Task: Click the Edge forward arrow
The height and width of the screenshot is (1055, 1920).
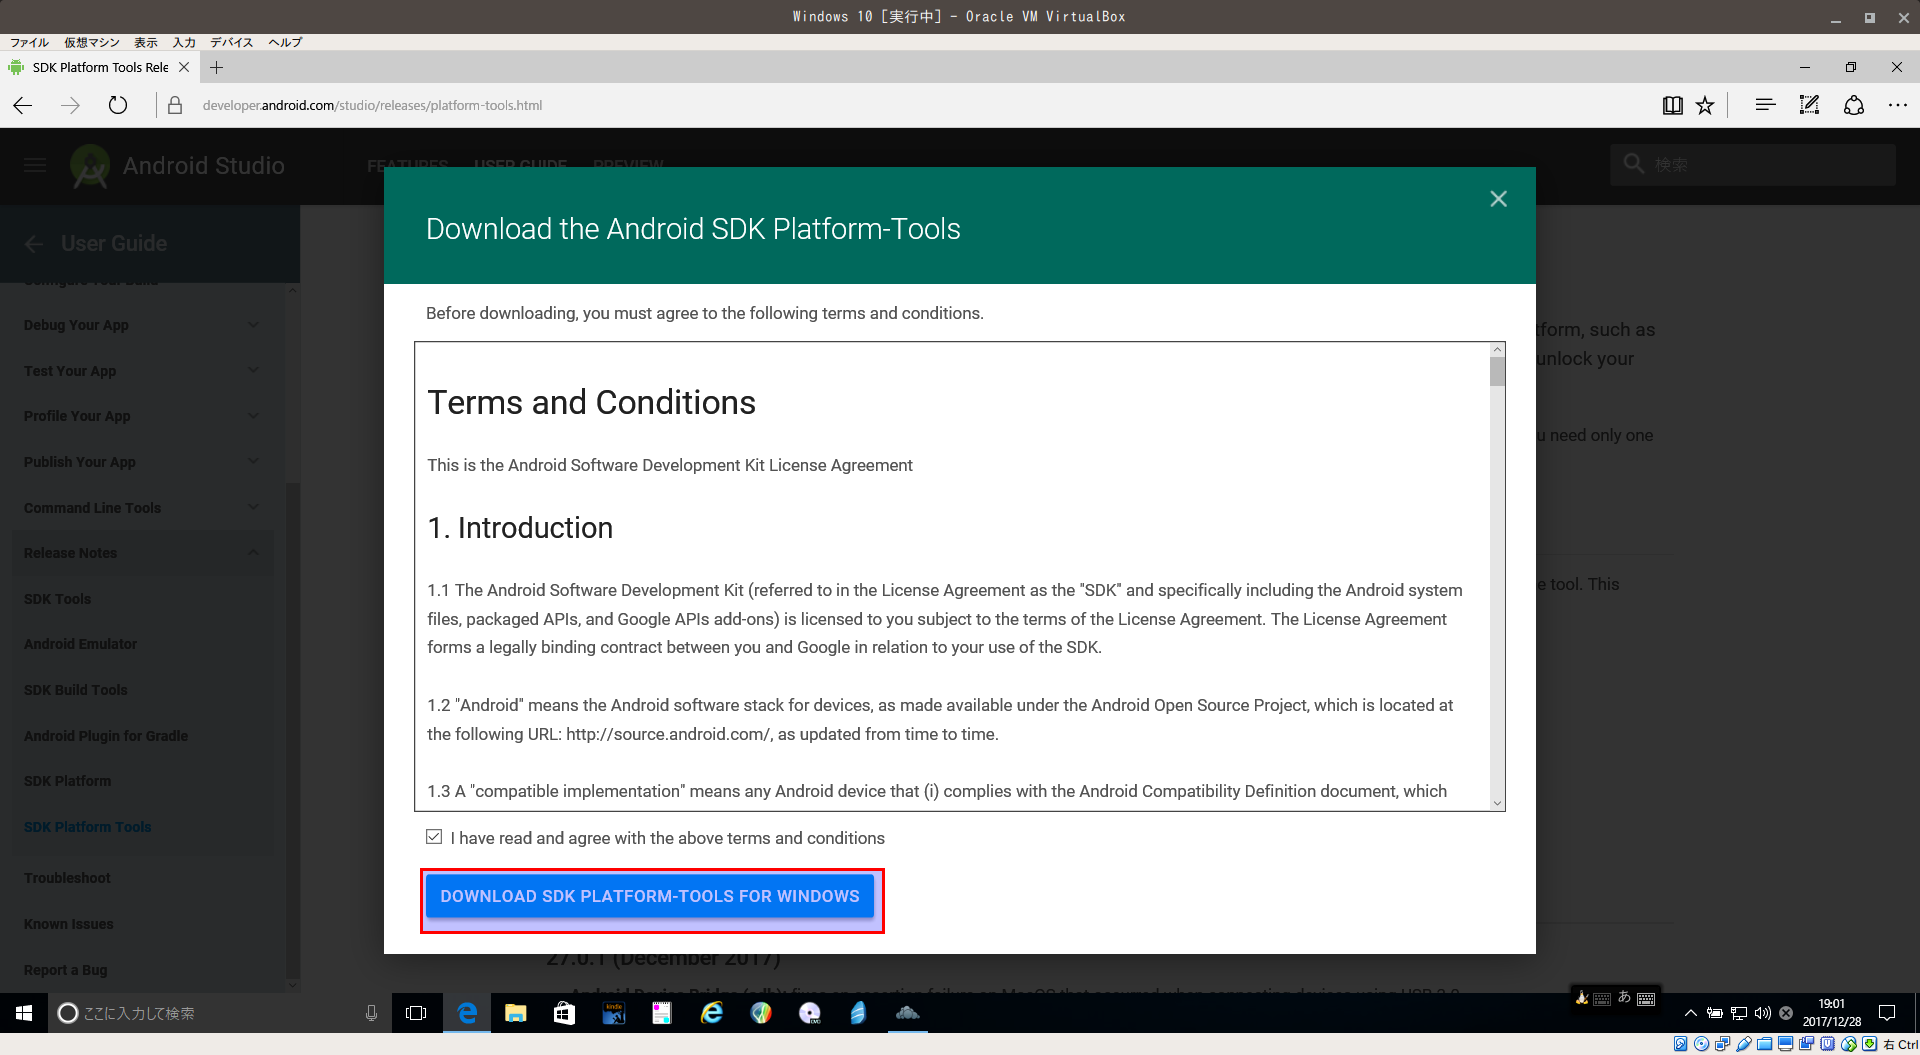Action: click(70, 105)
